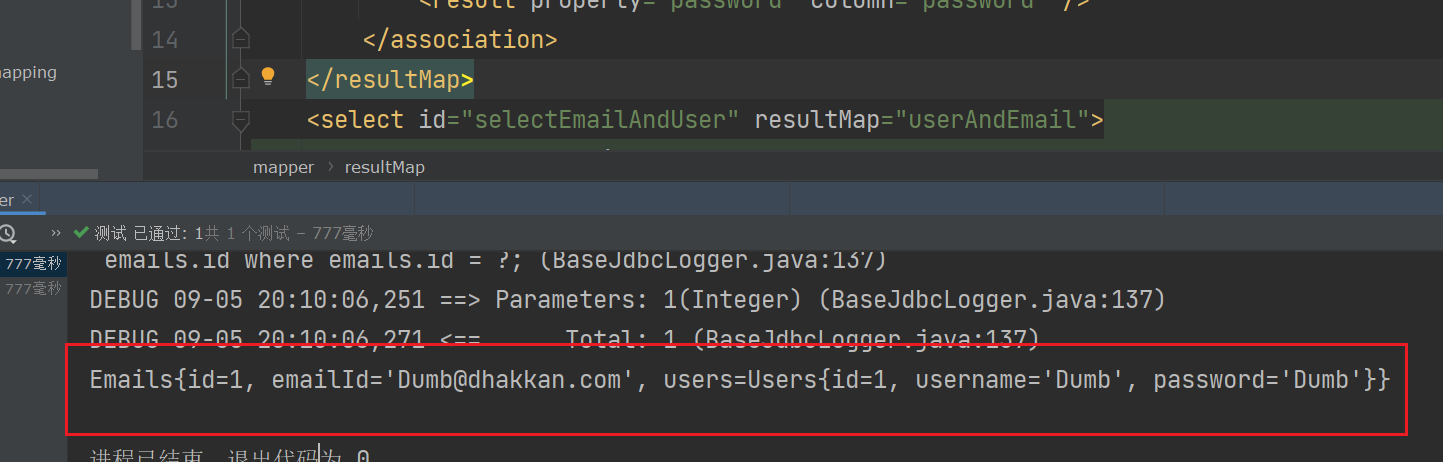Select the mapper breadcrumb
The height and width of the screenshot is (462, 1443).
click(283, 168)
